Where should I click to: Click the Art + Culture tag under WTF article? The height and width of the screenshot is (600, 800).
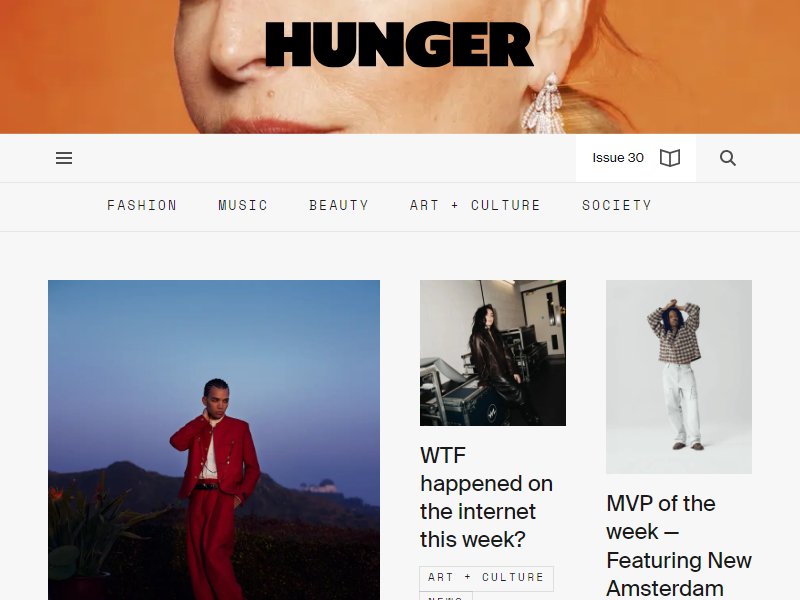pos(486,578)
